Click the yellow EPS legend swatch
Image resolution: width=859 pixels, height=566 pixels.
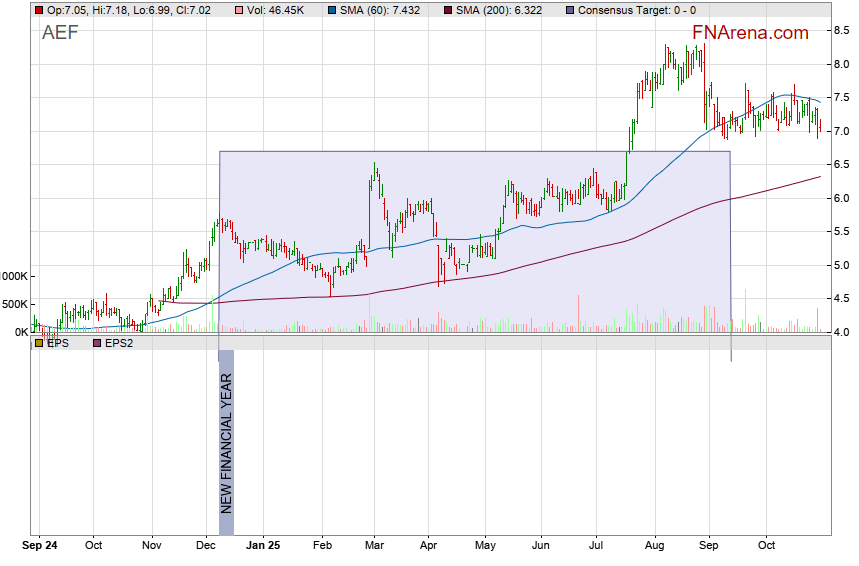(39, 343)
